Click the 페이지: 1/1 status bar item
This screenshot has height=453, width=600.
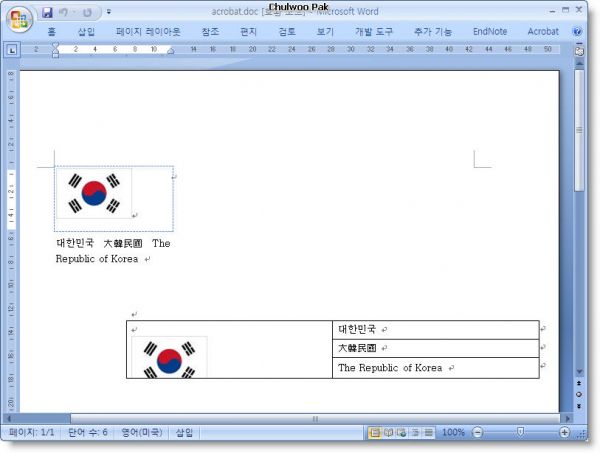coord(32,433)
